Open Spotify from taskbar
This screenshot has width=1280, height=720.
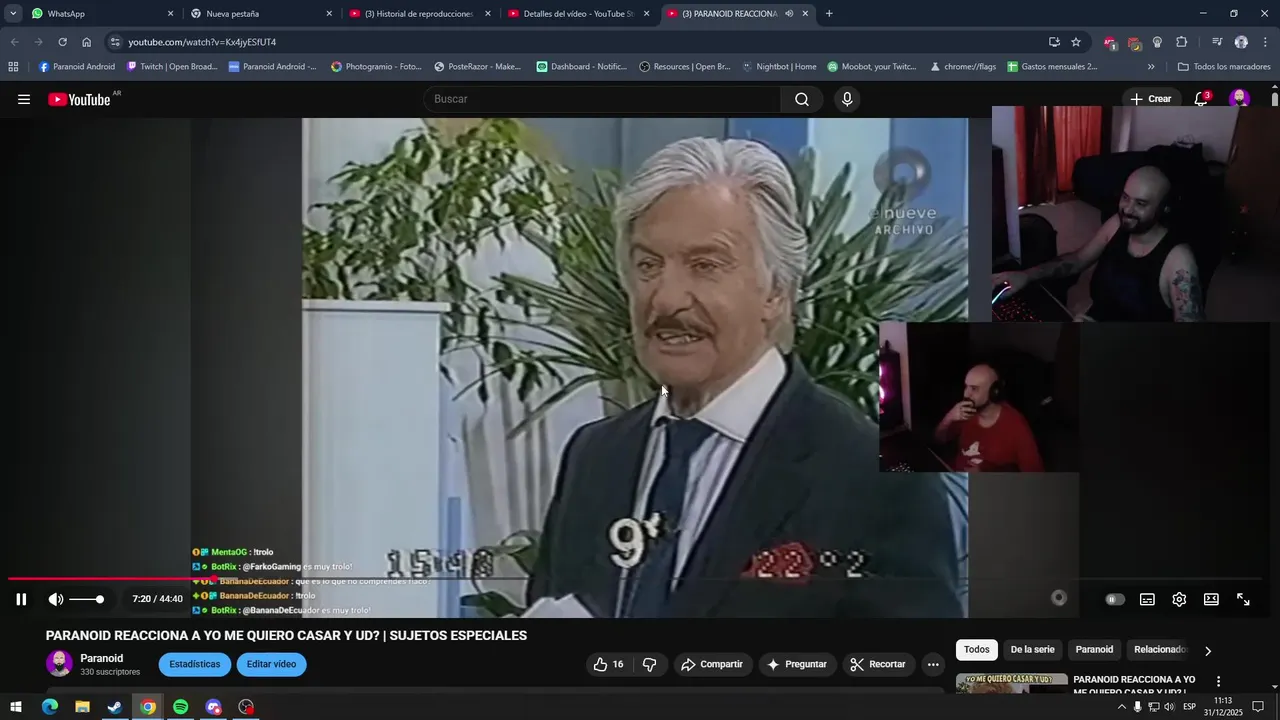tap(181, 707)
